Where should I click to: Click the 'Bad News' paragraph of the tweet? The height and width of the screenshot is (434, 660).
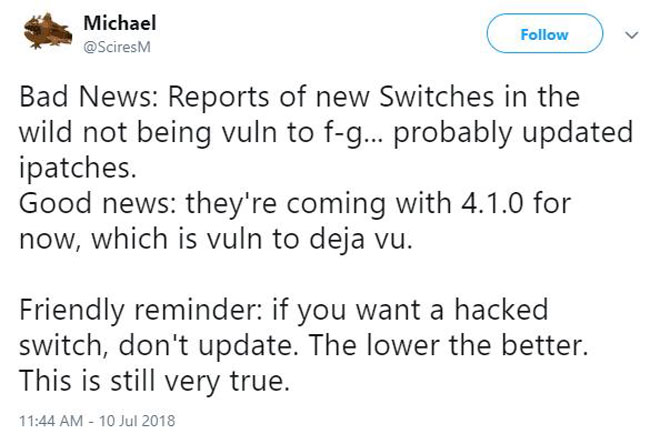[x=326, y=132]
